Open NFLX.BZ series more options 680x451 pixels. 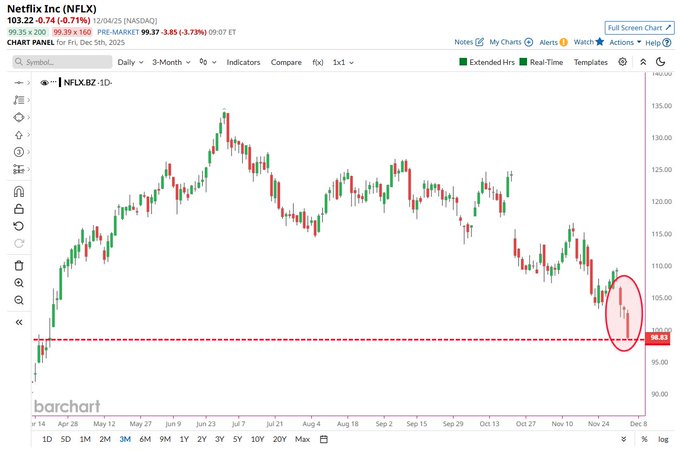click(53, 82)
